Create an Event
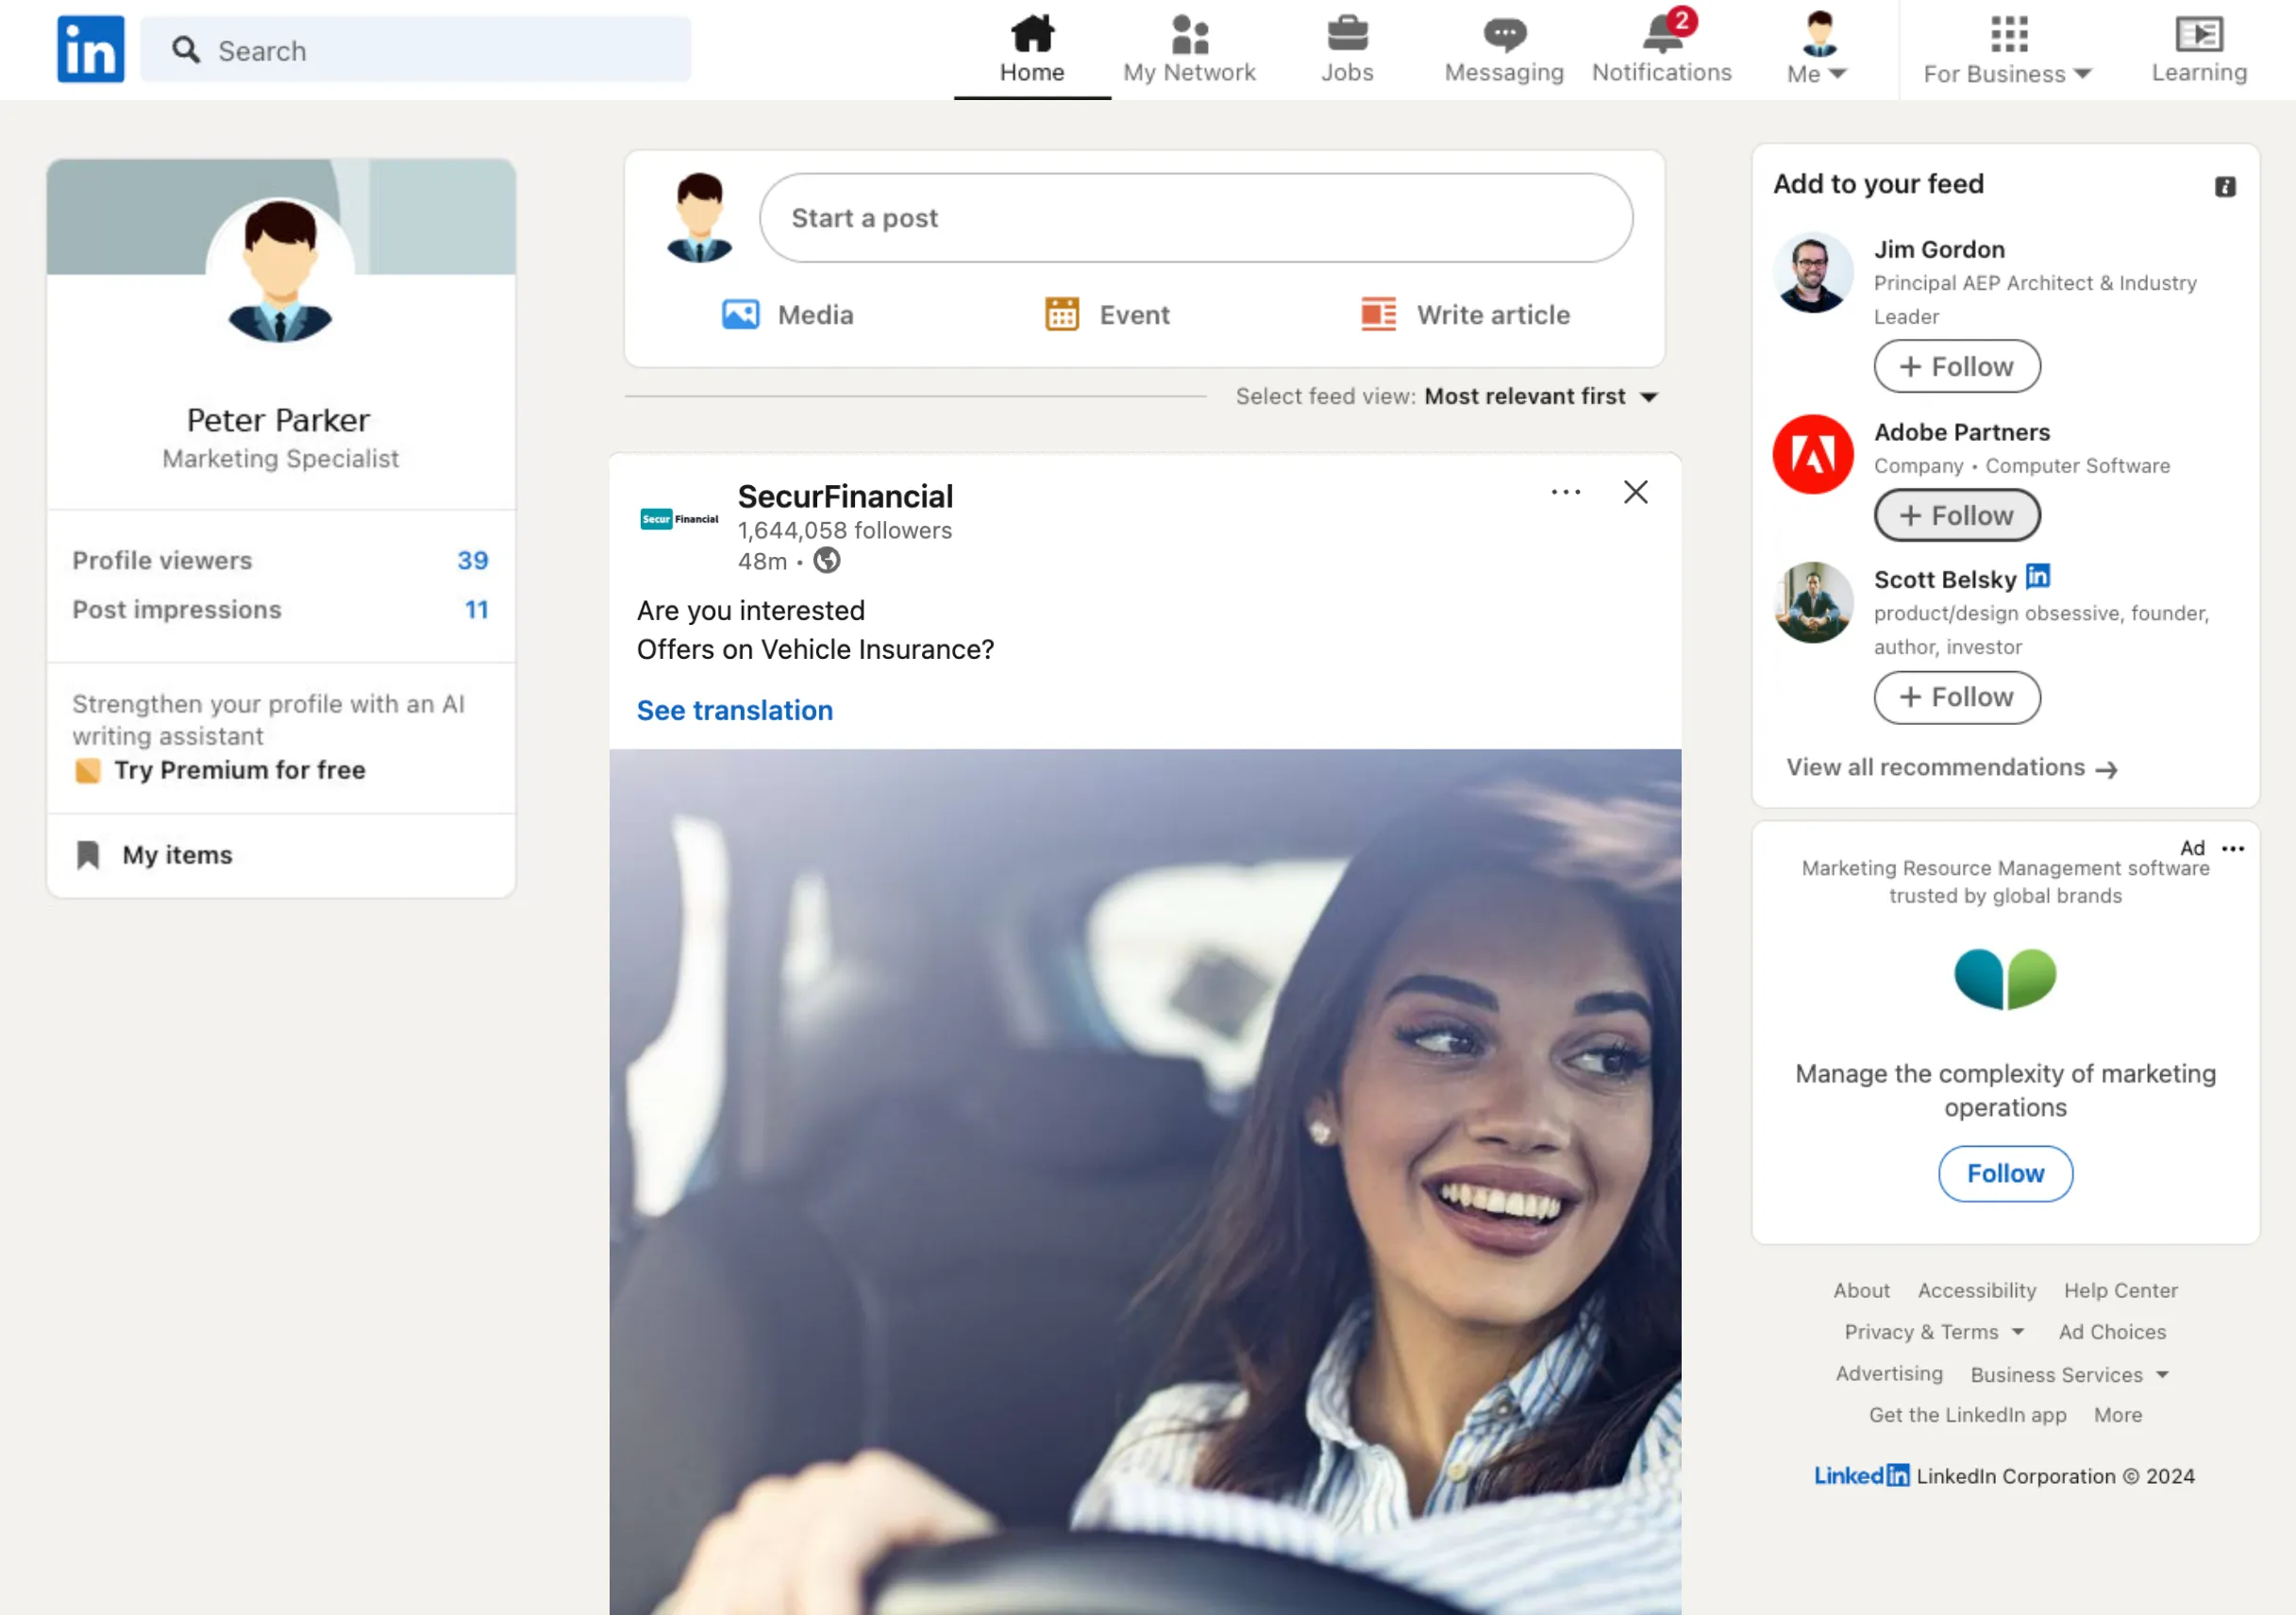Image resolution: width=2296 pixels, height=1615 pixels. pos(1107,315)
